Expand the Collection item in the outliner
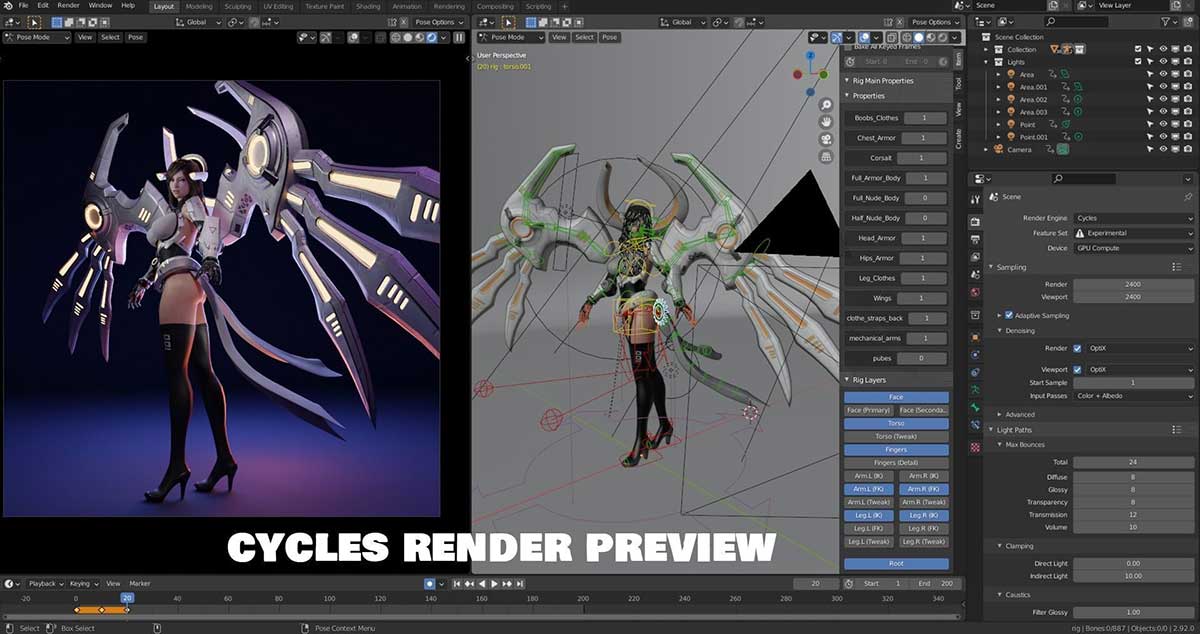This screenshot has width=1200, height=634. [988, 49]
